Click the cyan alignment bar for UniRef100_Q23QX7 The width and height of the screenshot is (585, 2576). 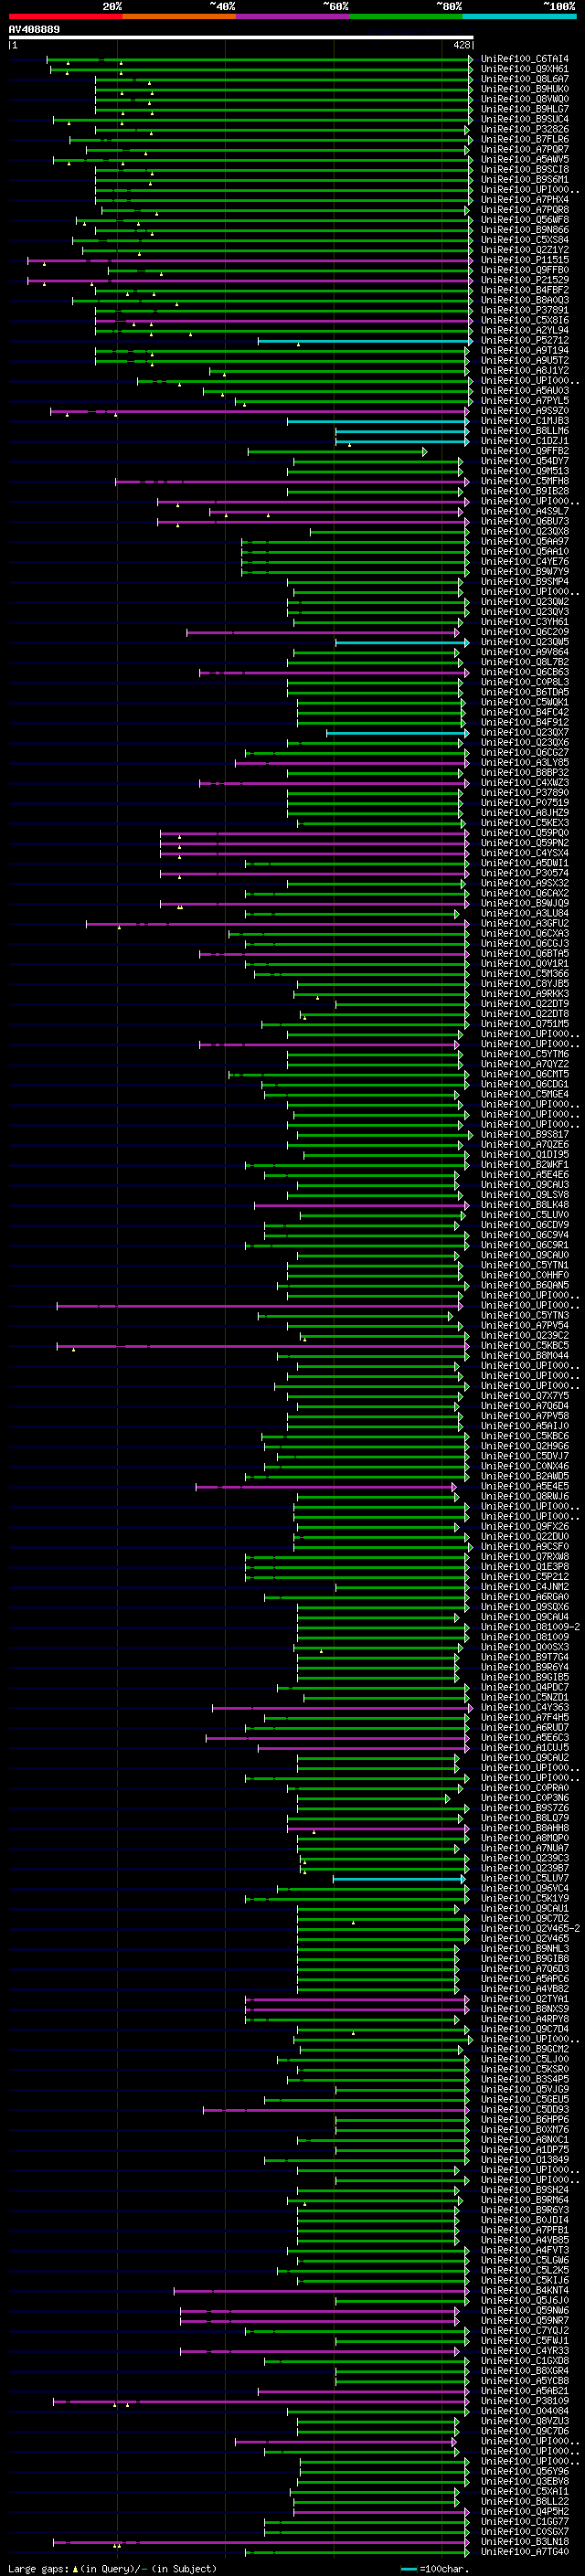(397, 733)
